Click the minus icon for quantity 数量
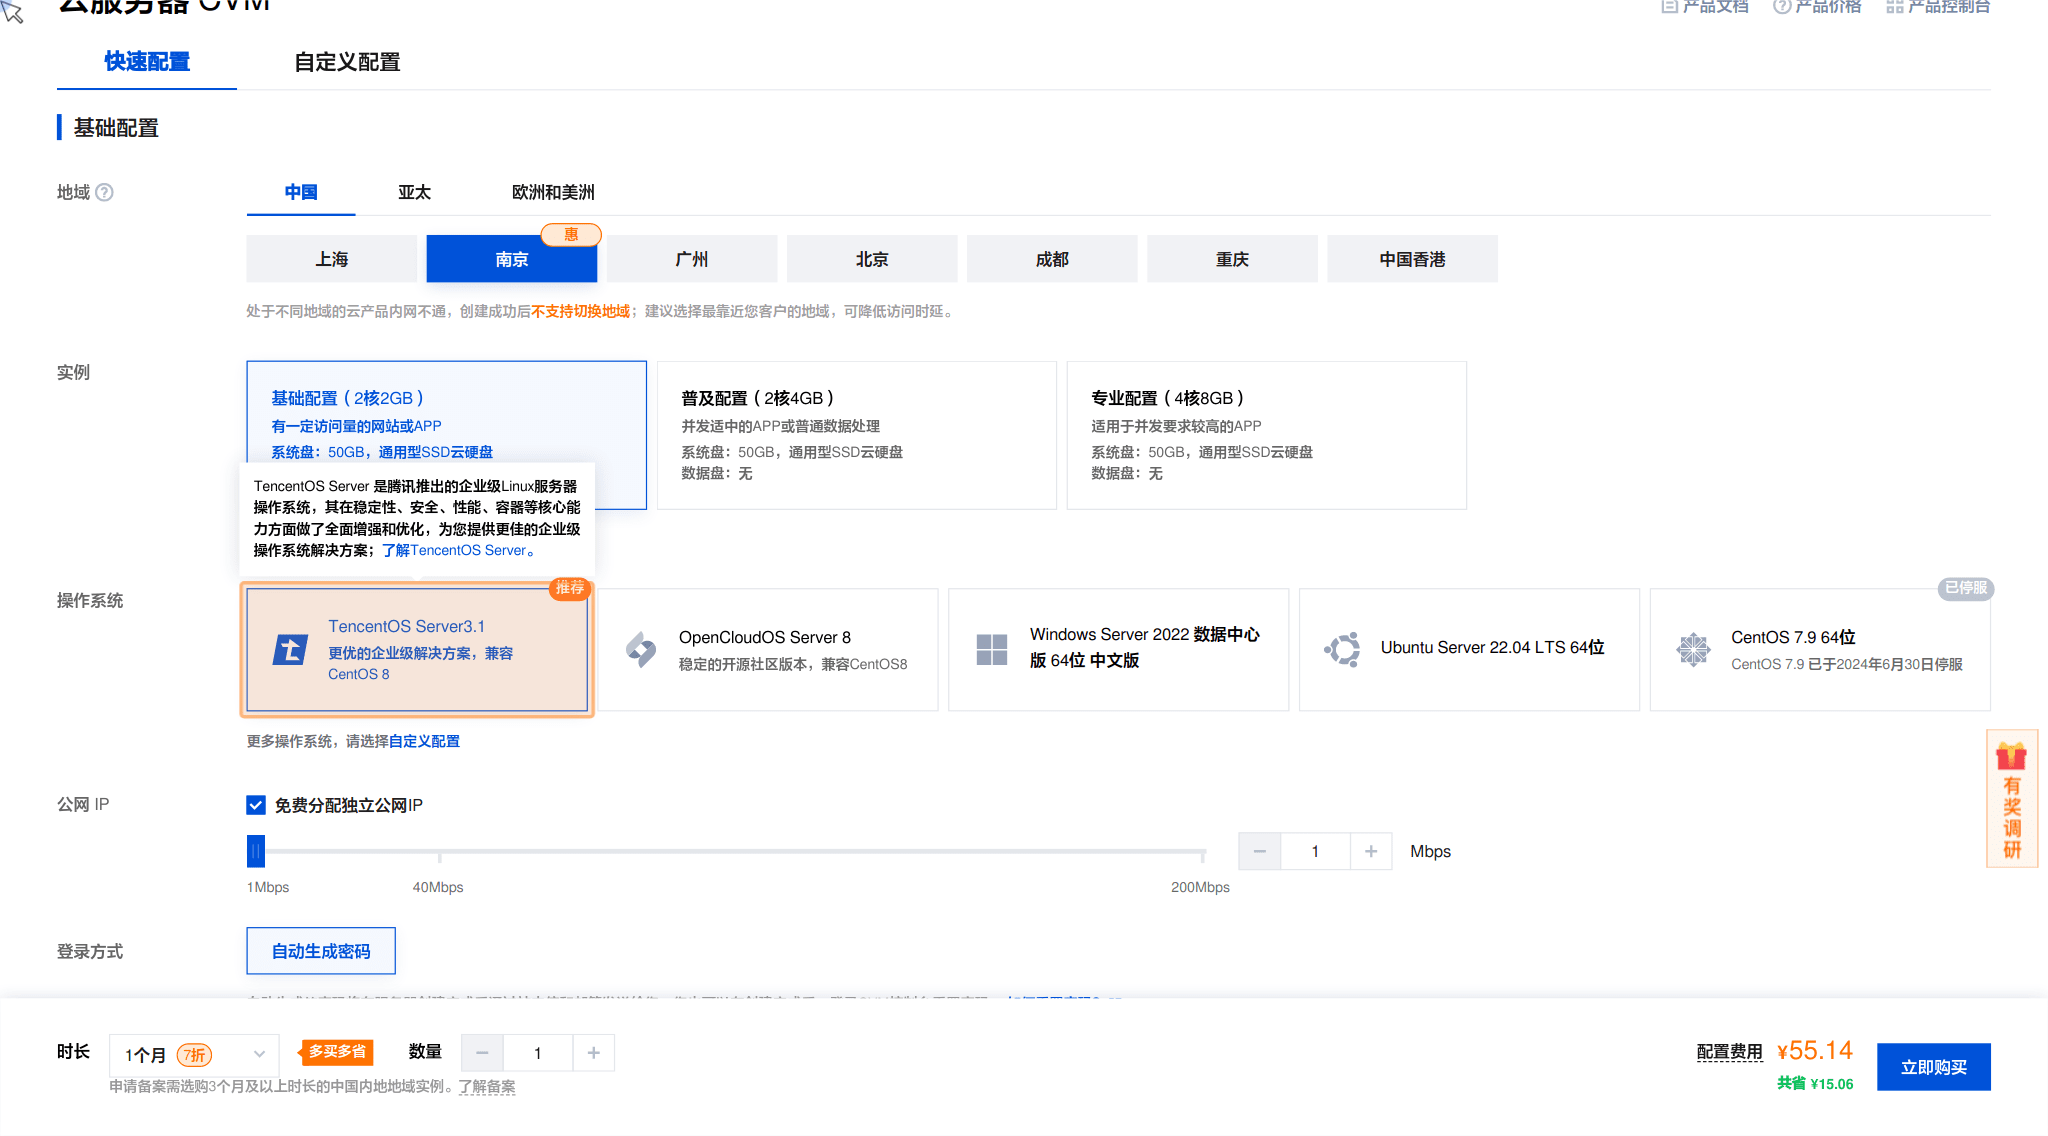Image resolution: width=2048 pixels, height=1136 pixels. [482, 1053]
